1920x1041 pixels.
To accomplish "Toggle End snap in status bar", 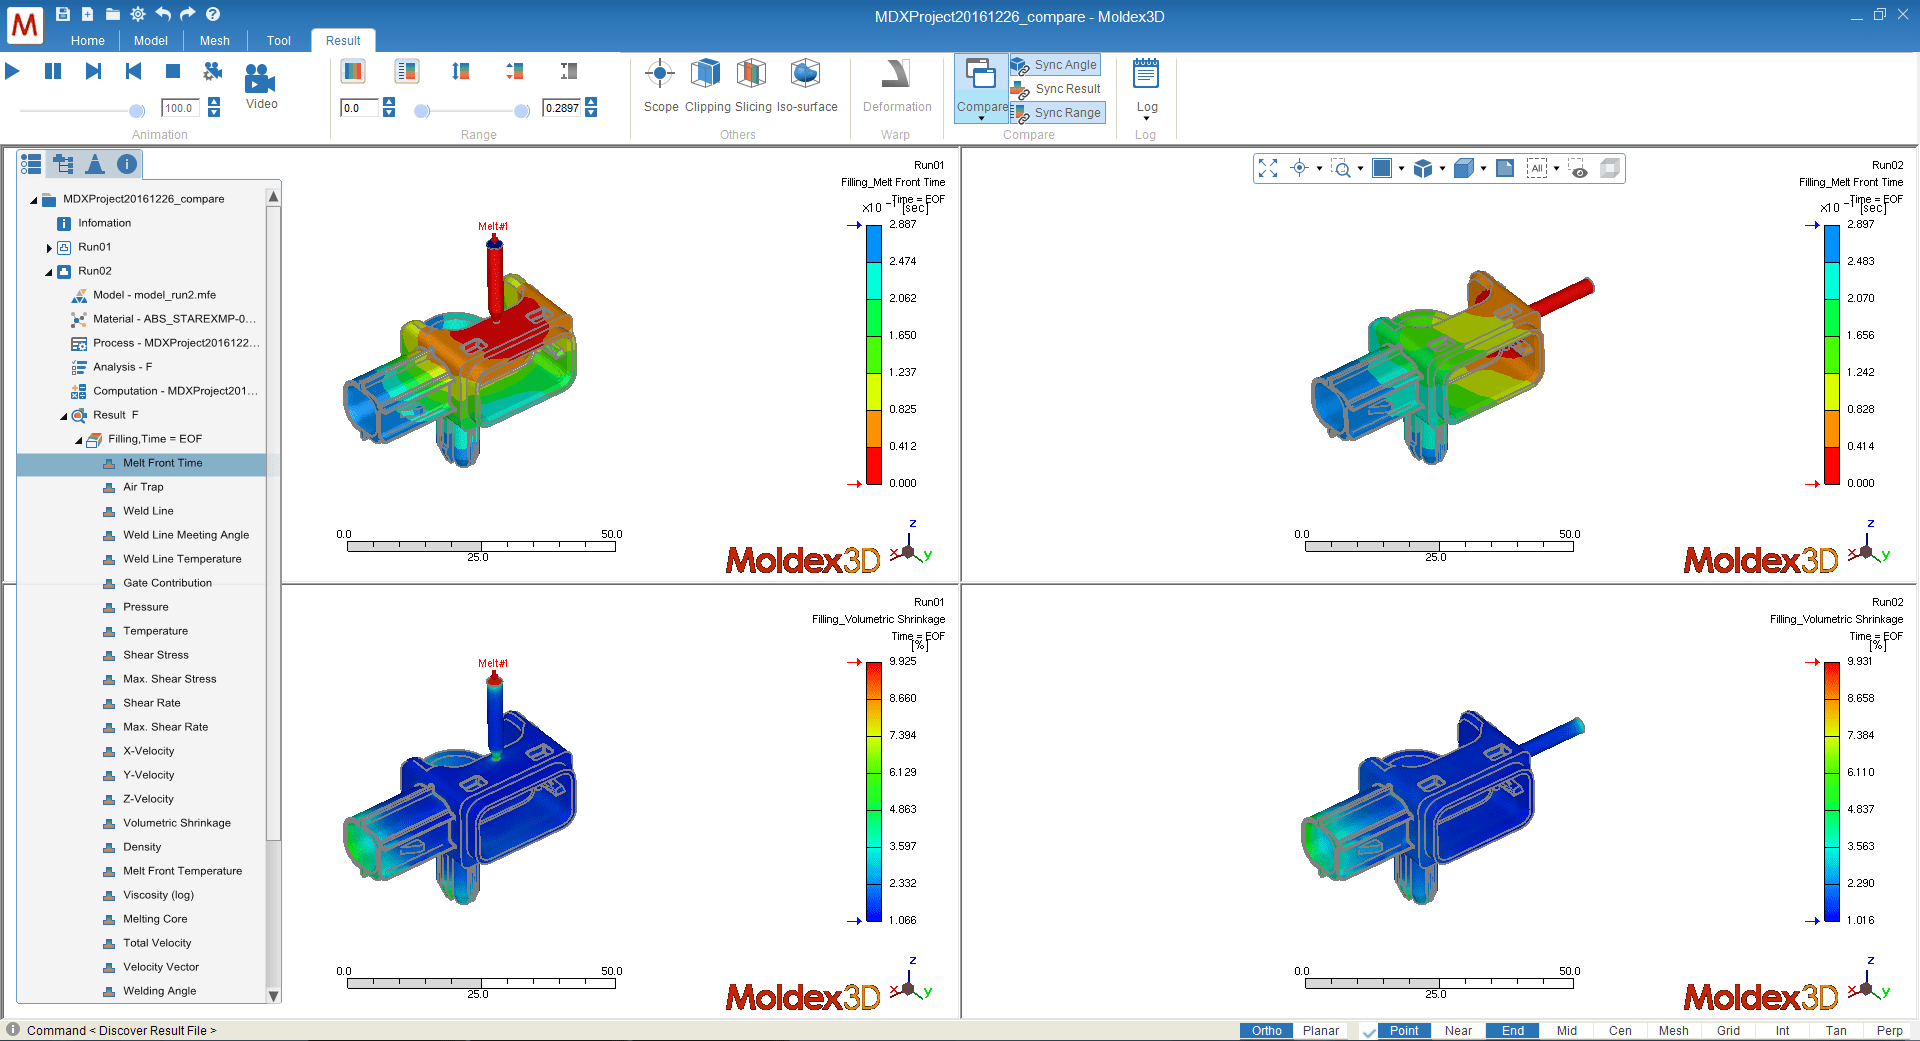I will pyautogui.click(x=1512, y=1031).
